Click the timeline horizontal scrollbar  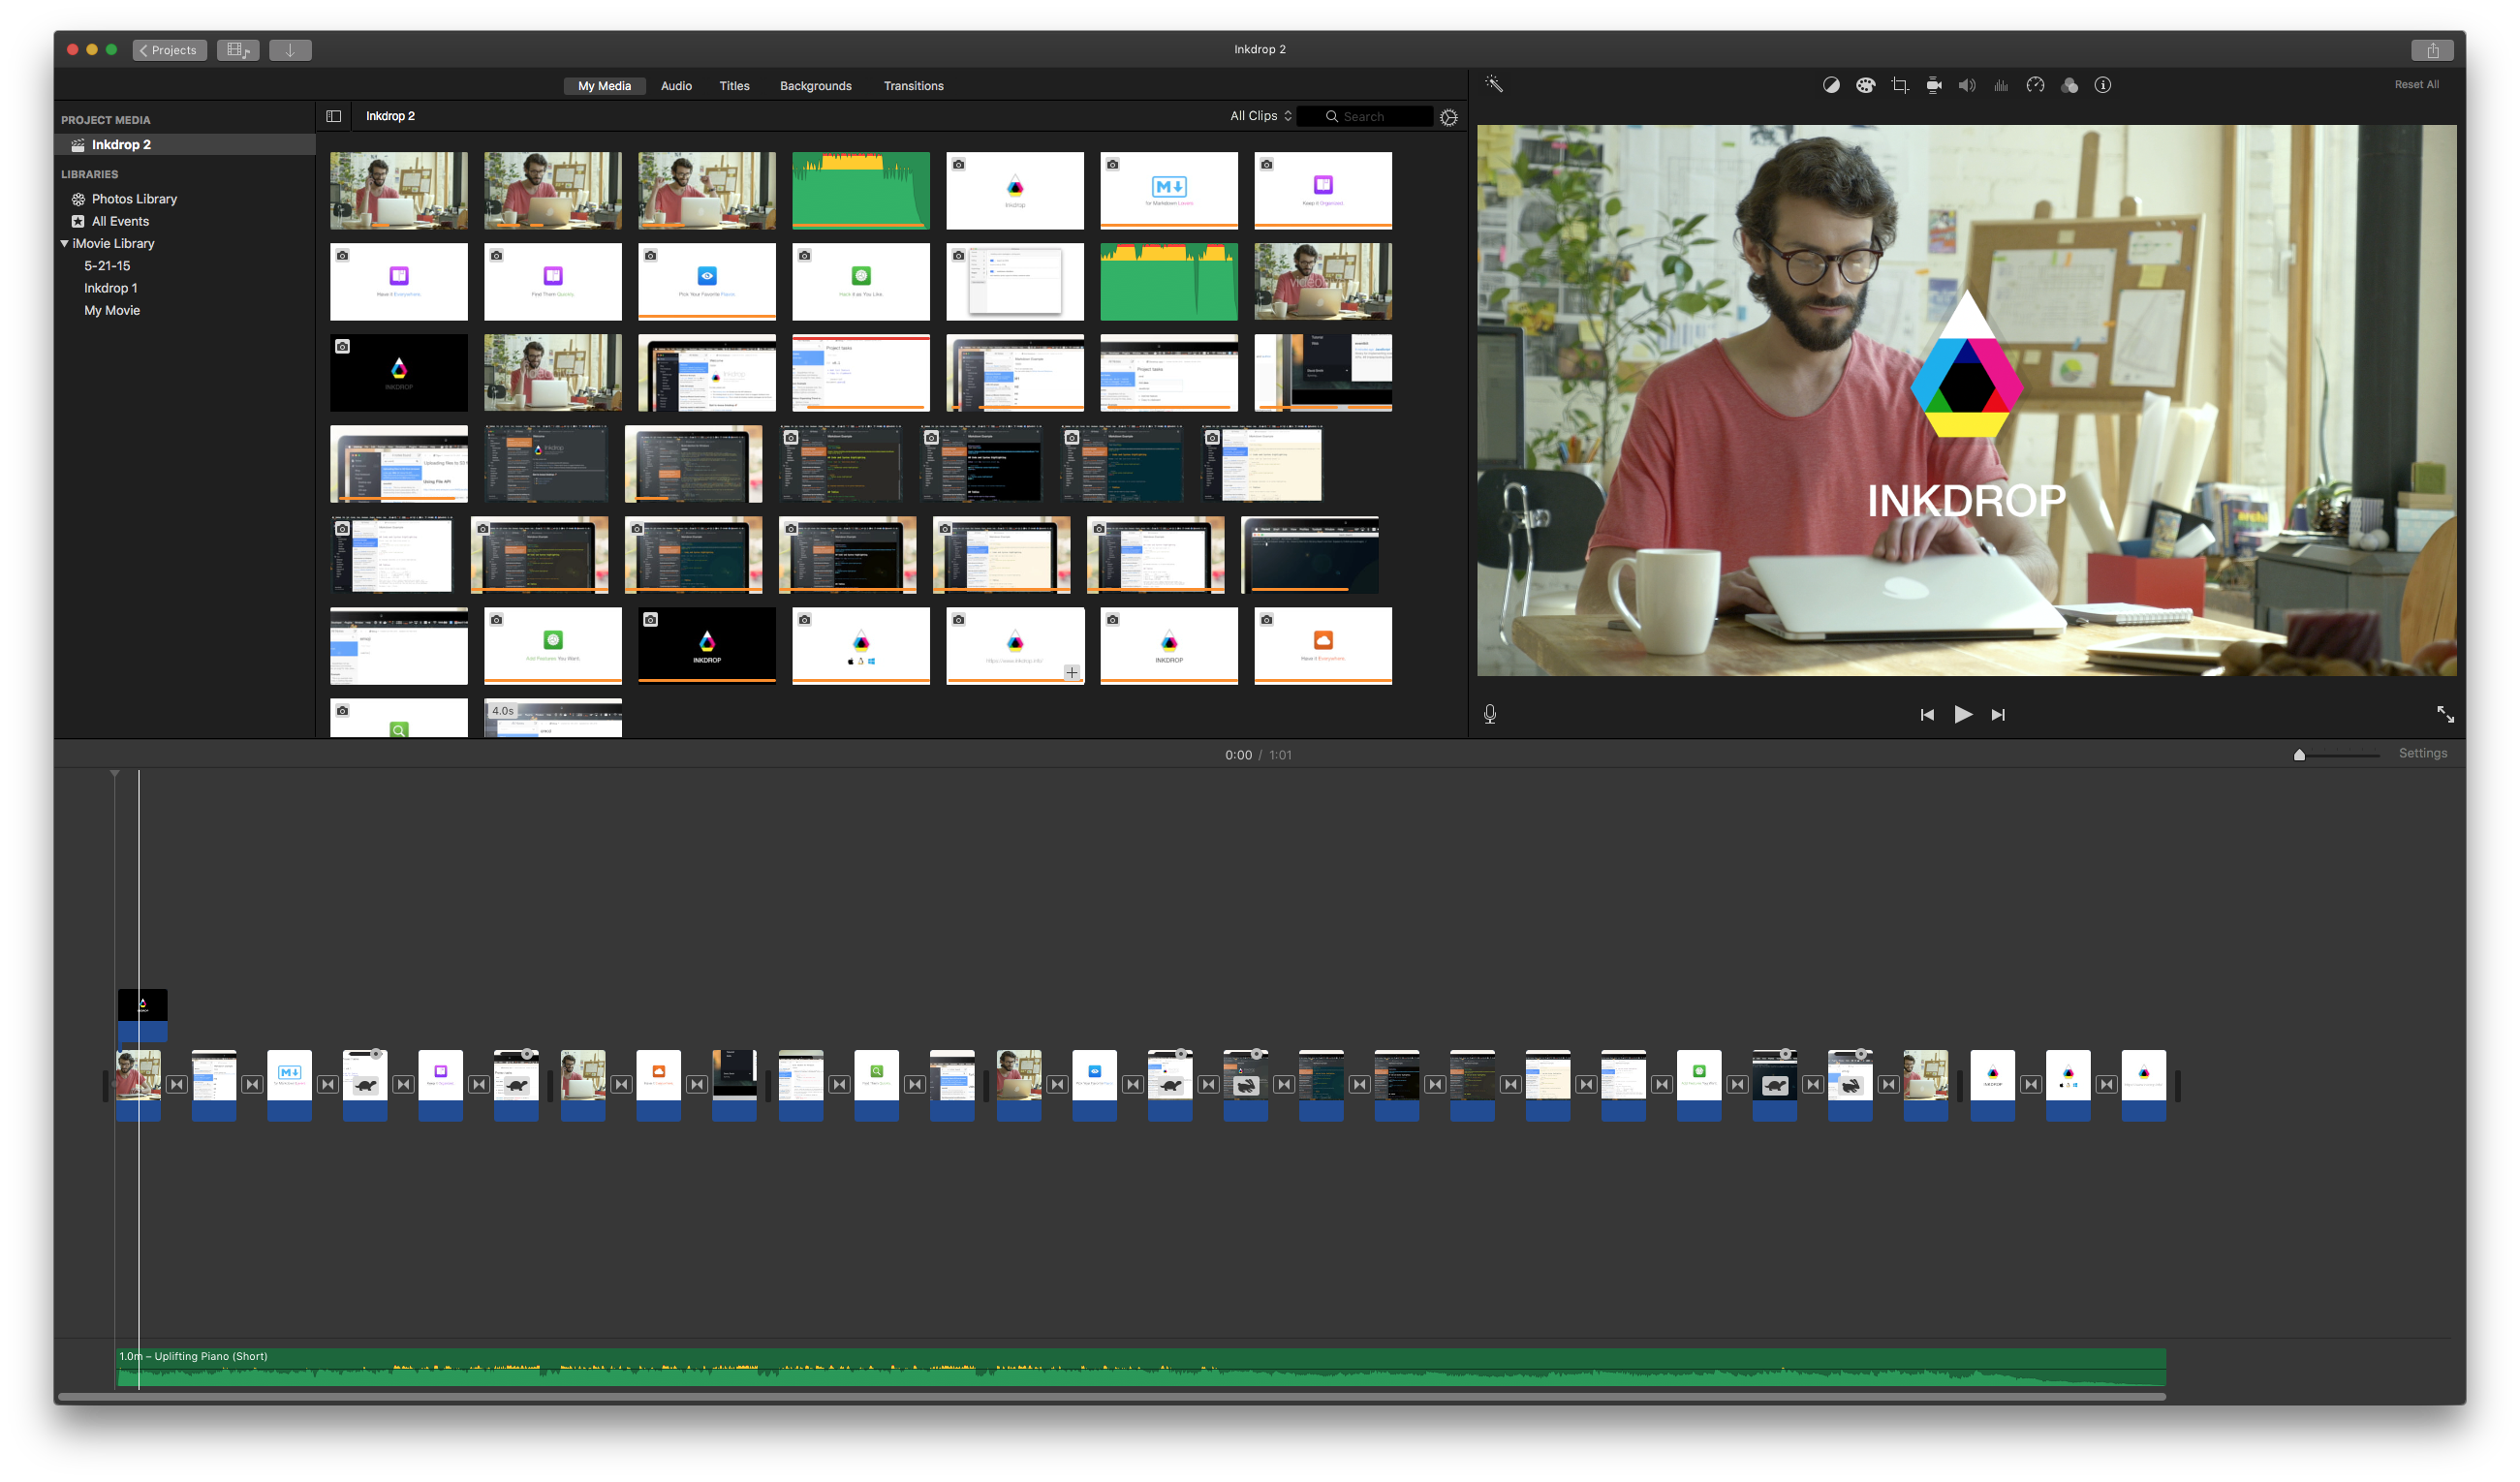[x=1111, y=1396]
